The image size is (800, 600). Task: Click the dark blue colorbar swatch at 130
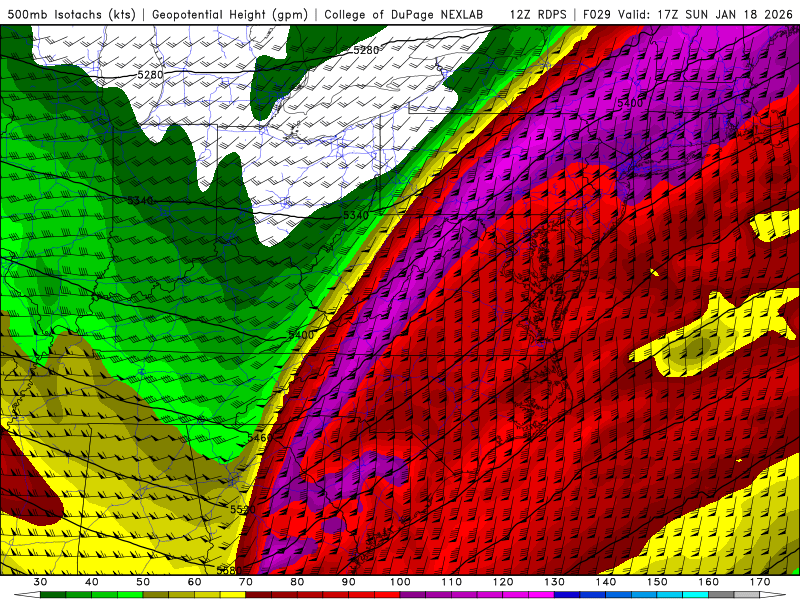pyautogui.click(x=567, y=595)
